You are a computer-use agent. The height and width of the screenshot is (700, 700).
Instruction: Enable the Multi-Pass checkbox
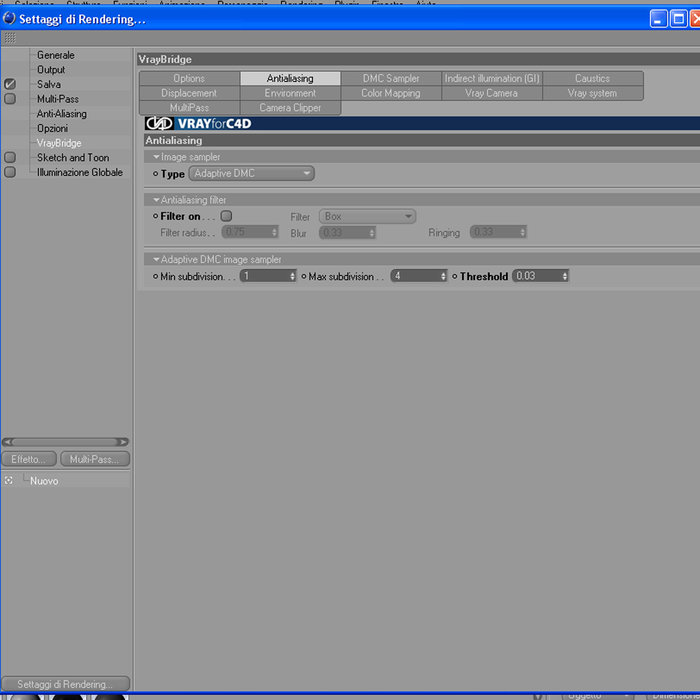pyautogui.click(x=10, y=99)
